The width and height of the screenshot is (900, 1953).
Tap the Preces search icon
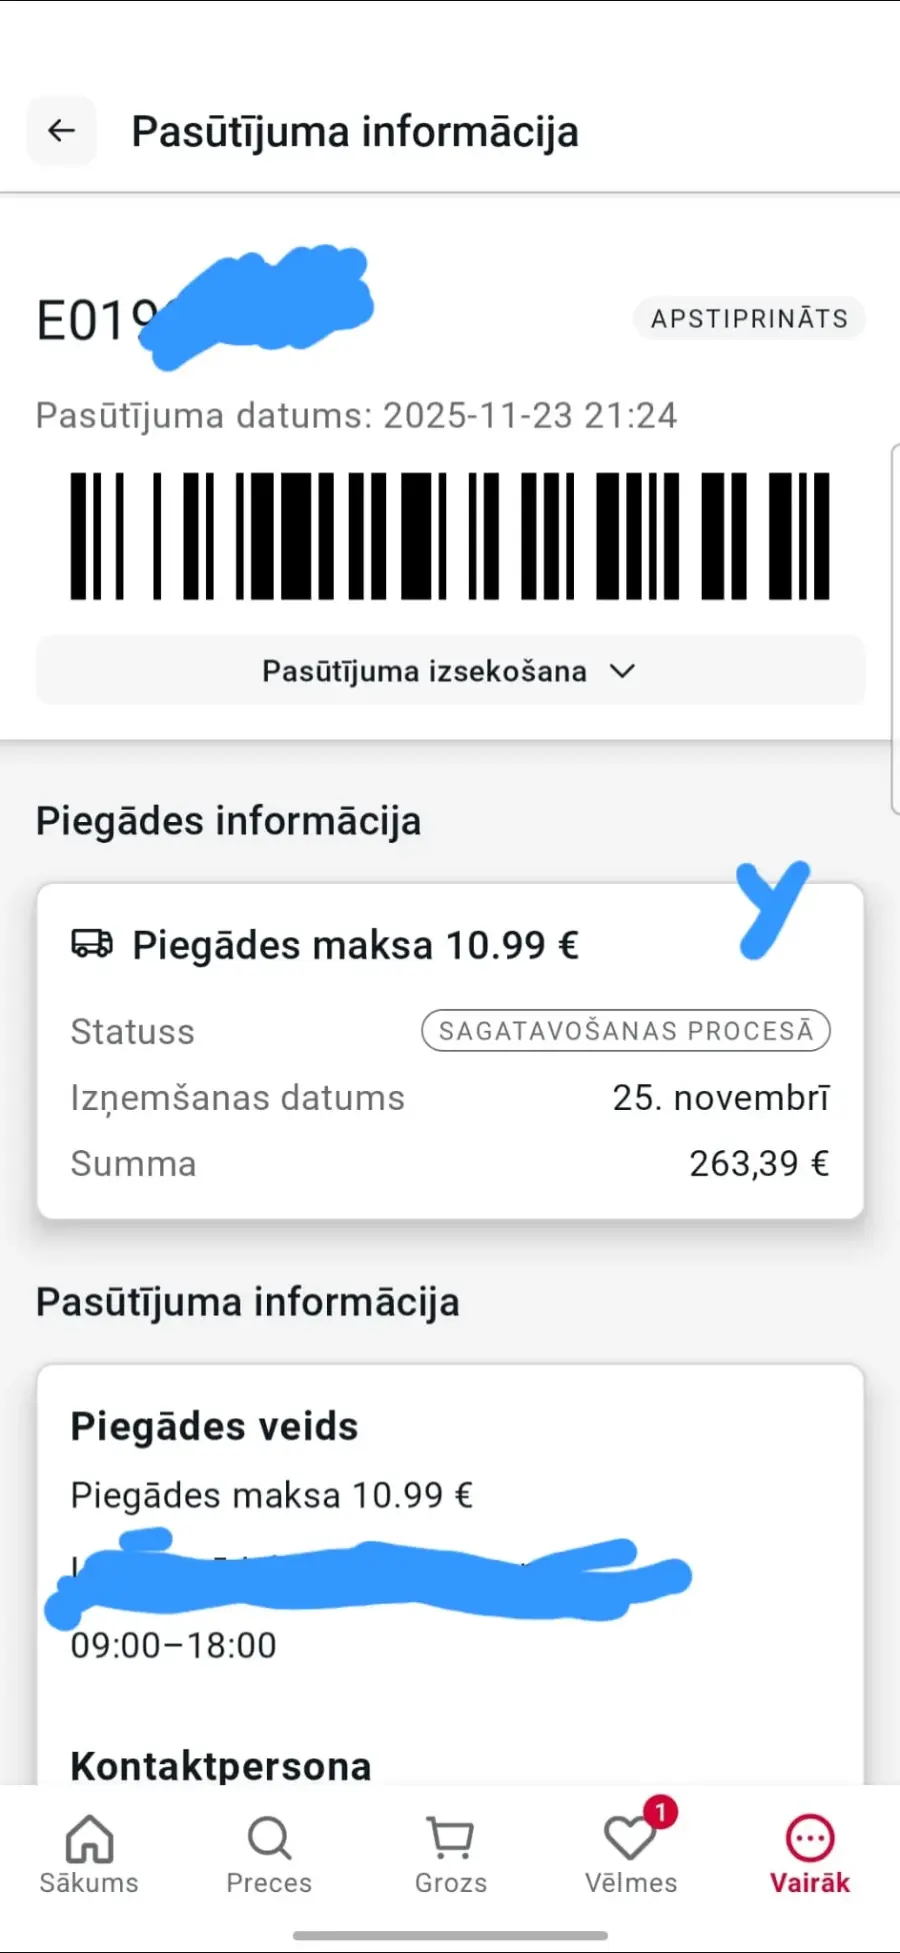click(x=269, y=1838)
